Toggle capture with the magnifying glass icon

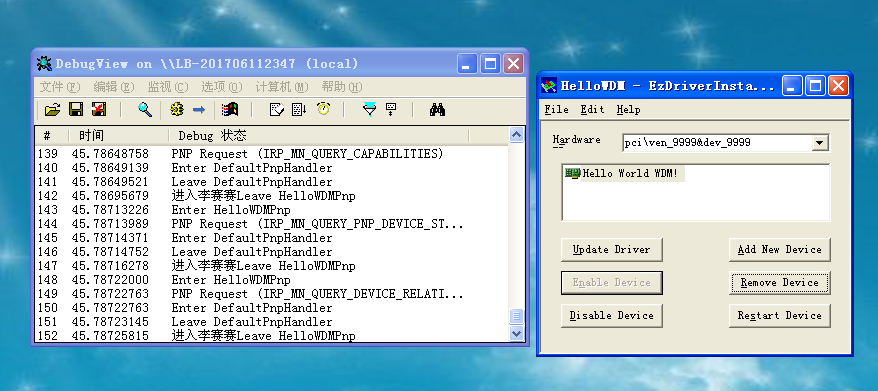tap(145, 109)
